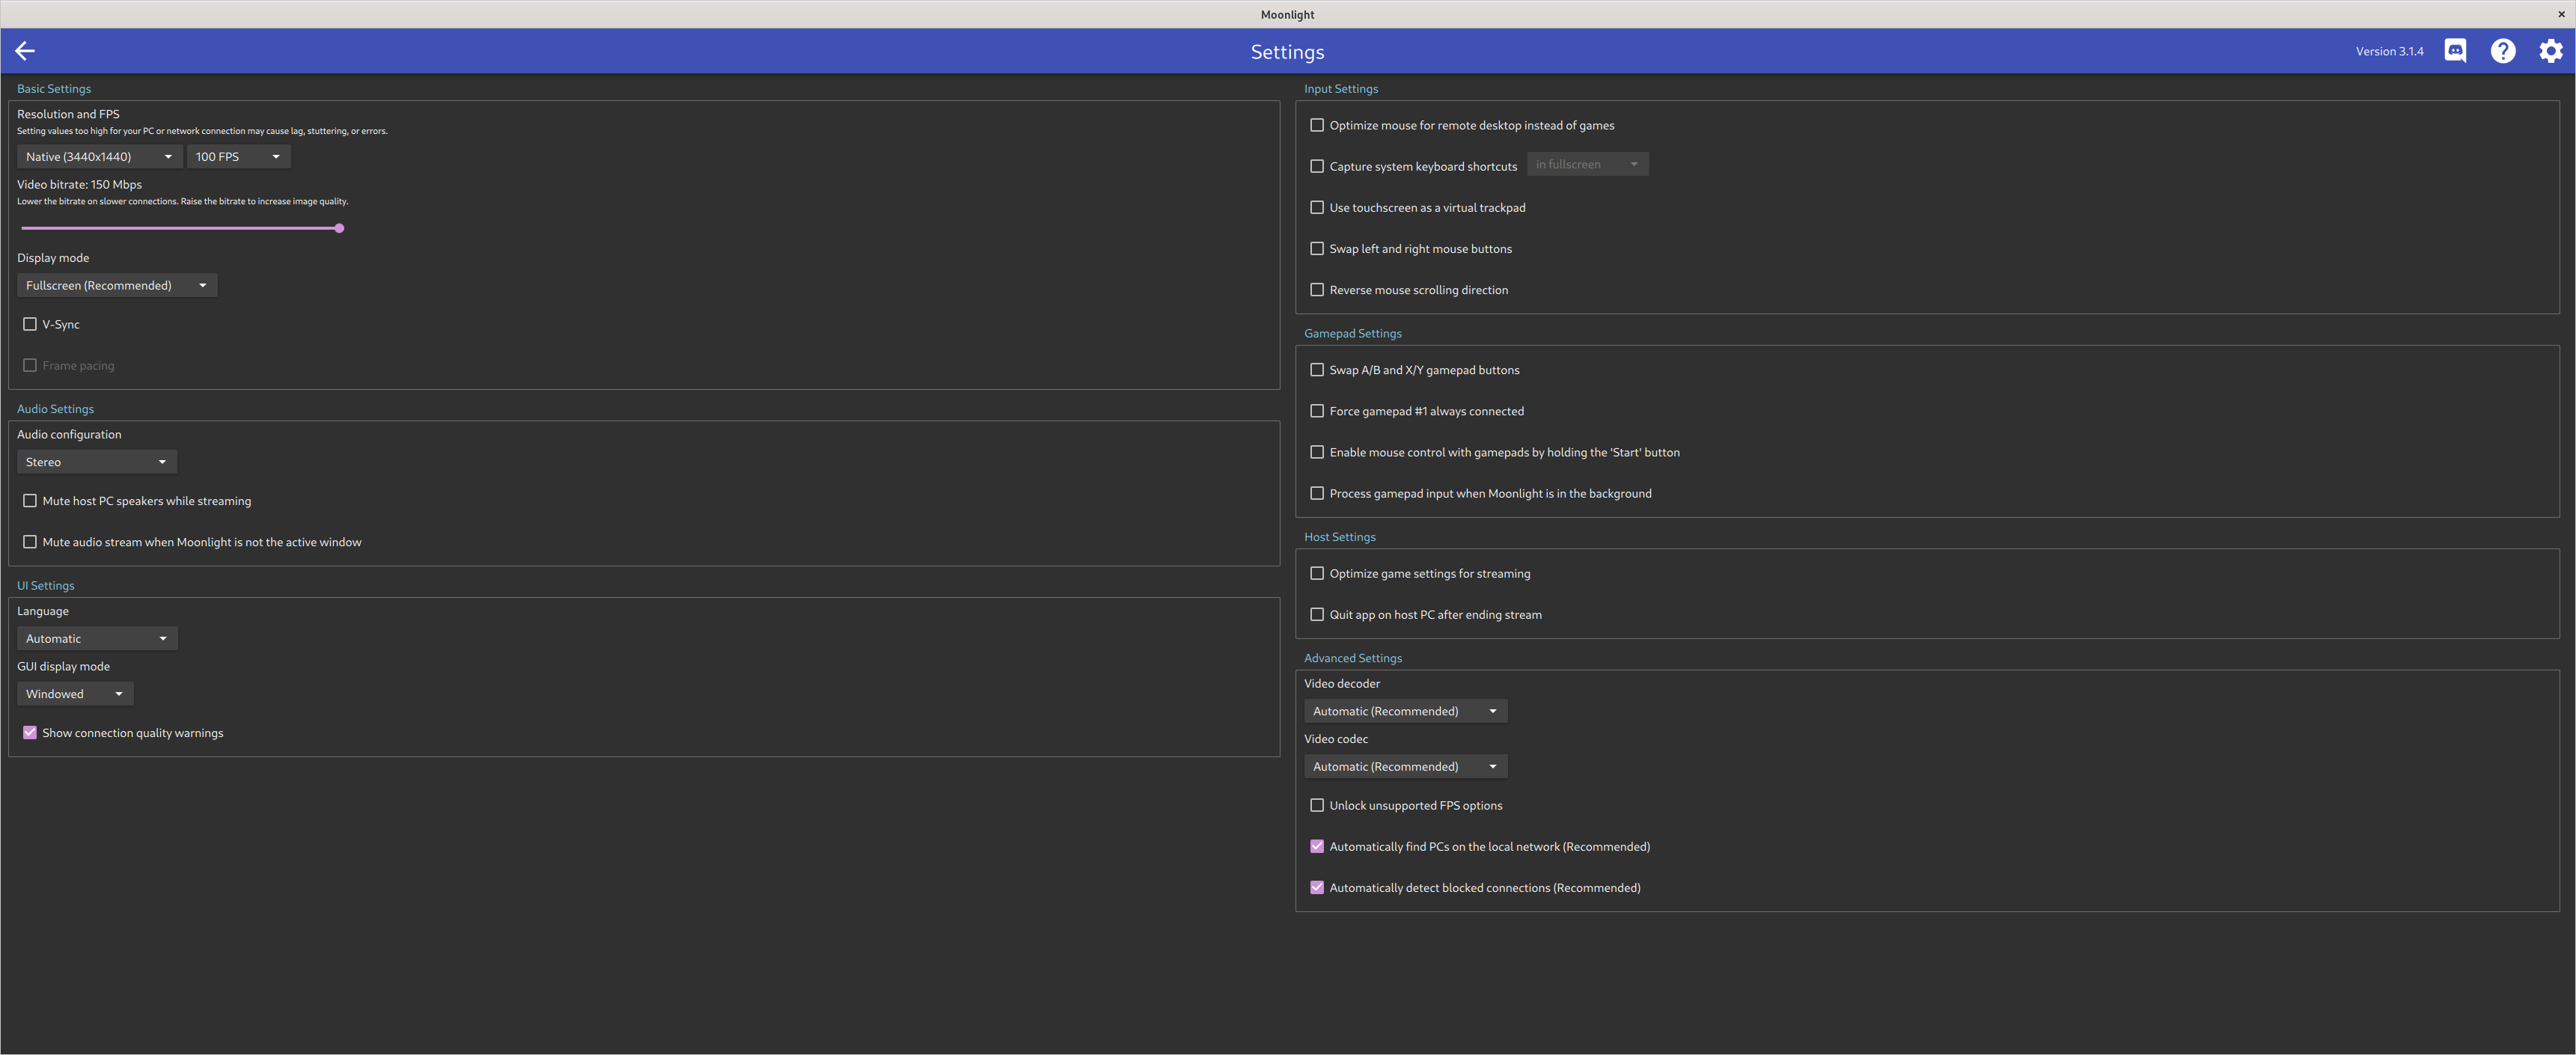Disable Show connection quality warnings

click(x=30, y=732)
